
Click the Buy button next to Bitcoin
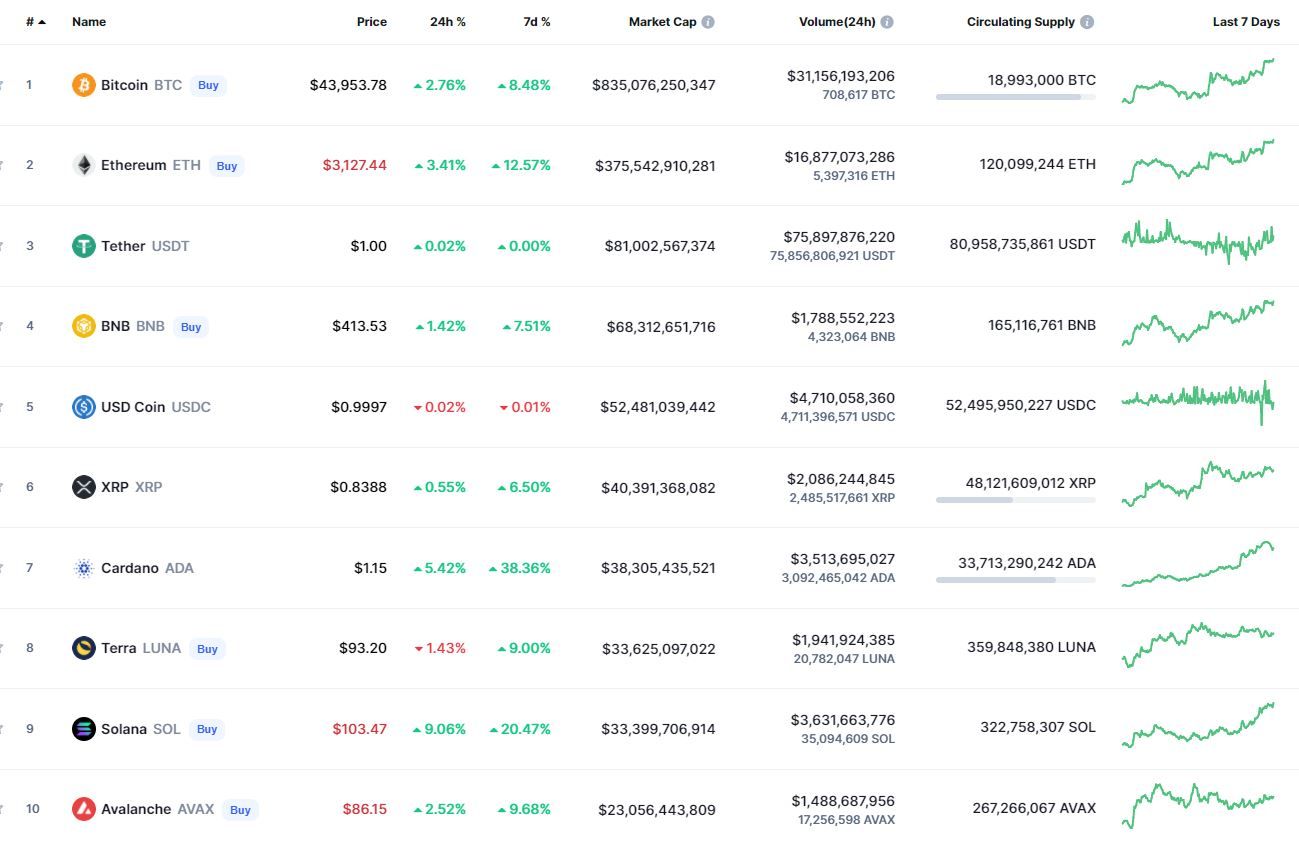coord(208,85)
